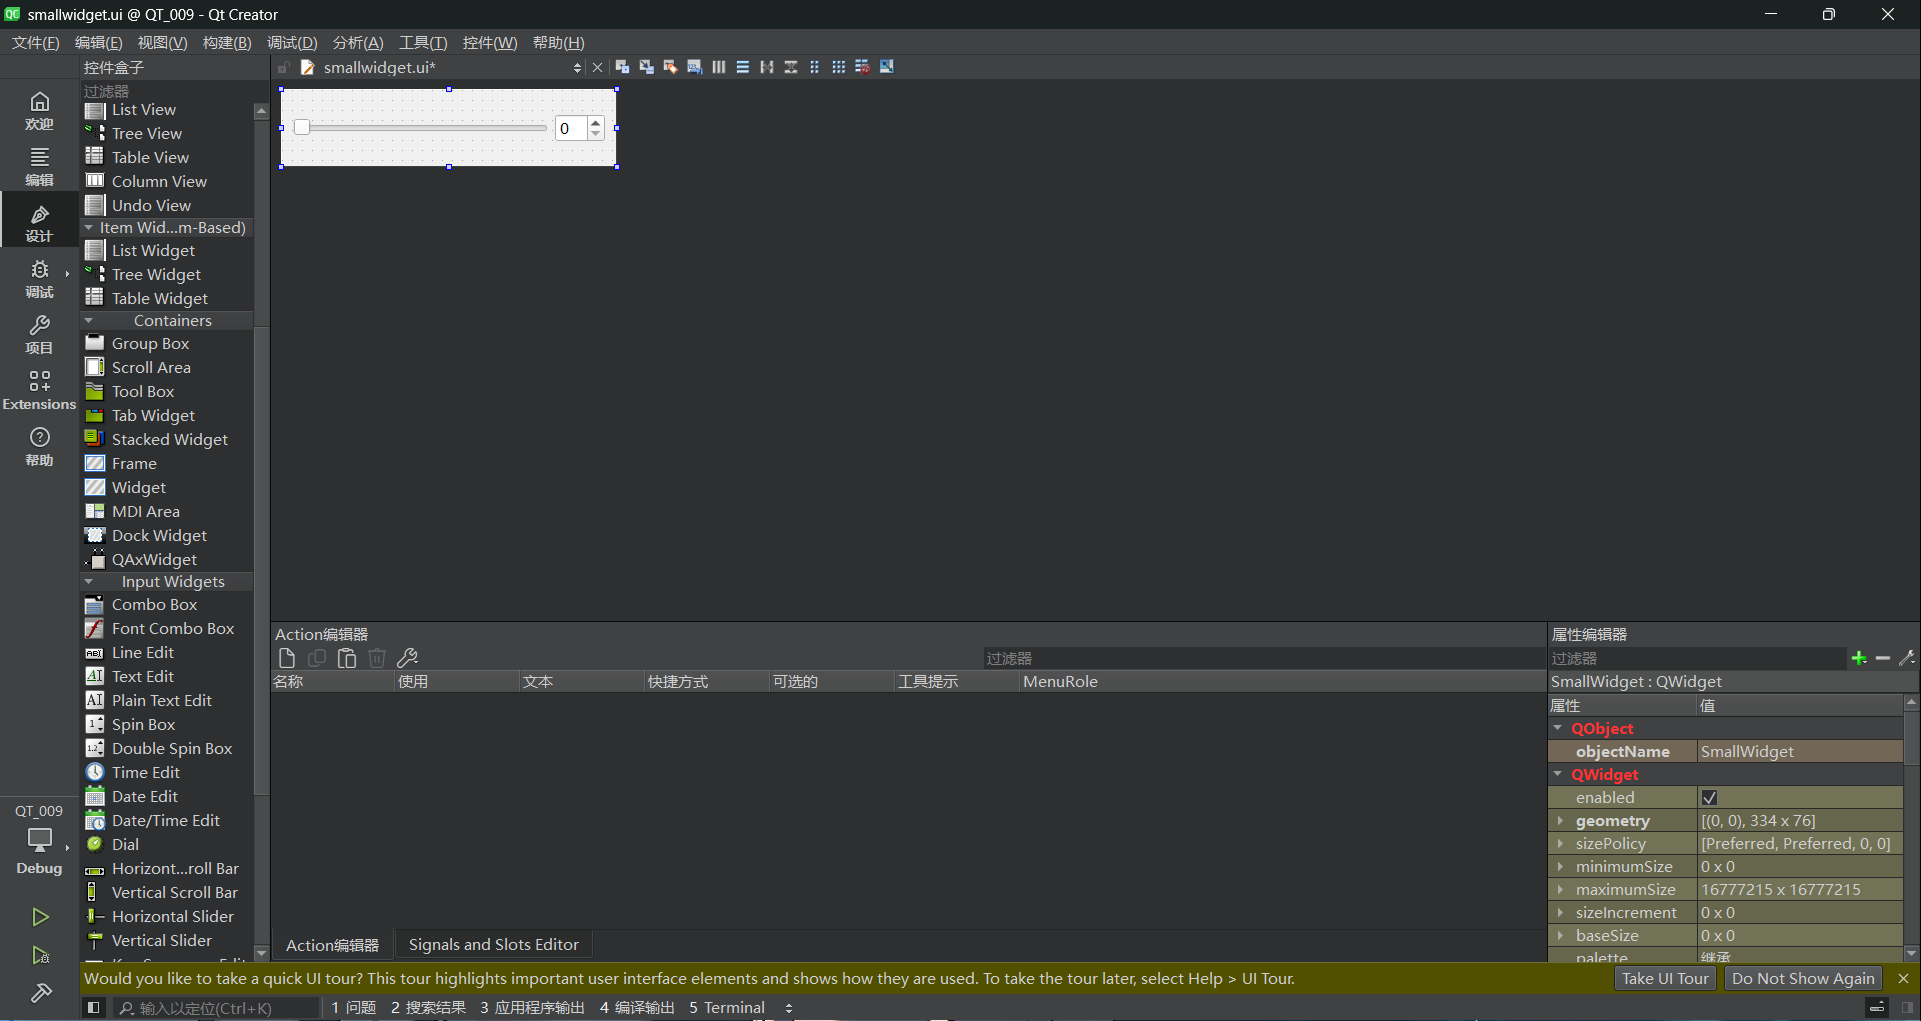Toggle the left sidebar visibility button
1921x1021 pixels.
93,1008
